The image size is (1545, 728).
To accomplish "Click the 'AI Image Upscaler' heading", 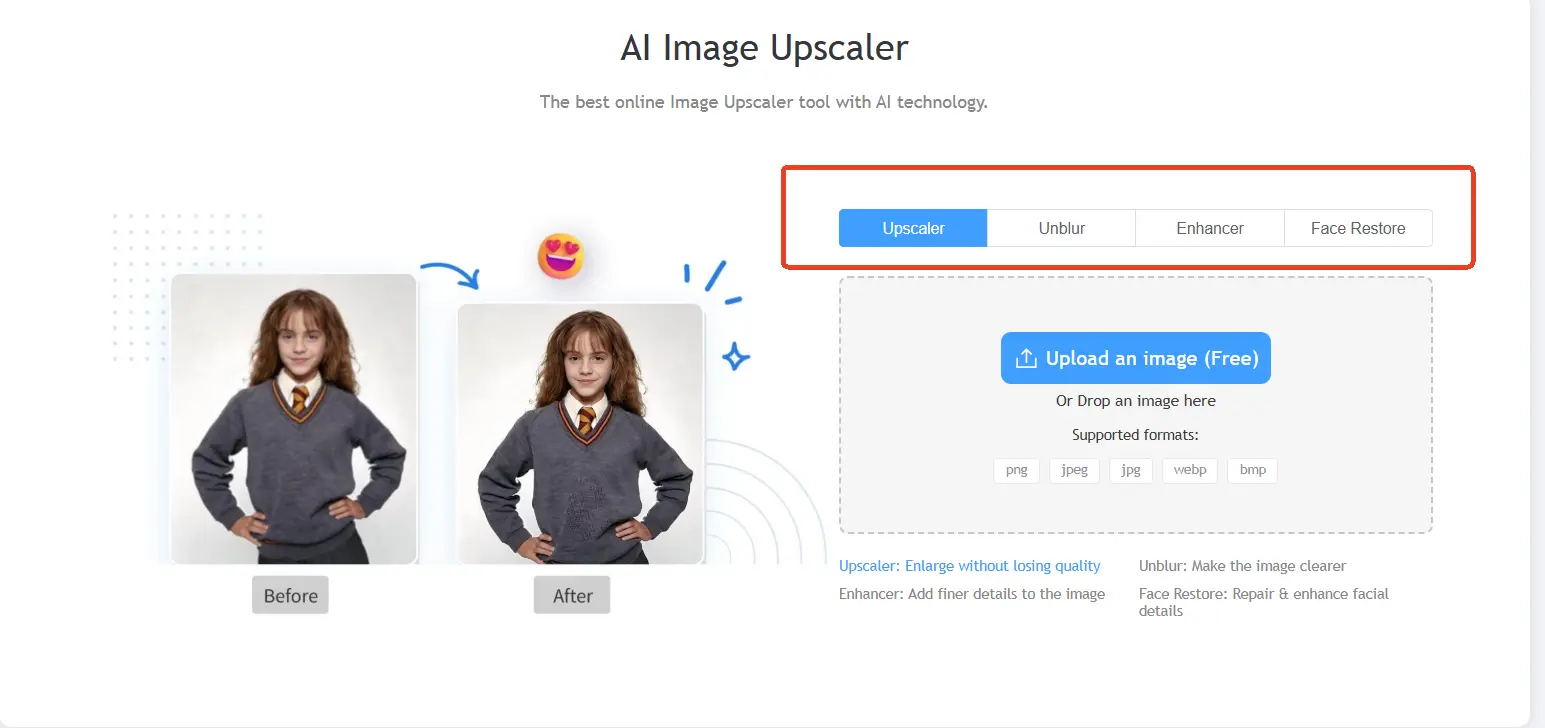I will point(765,47).
